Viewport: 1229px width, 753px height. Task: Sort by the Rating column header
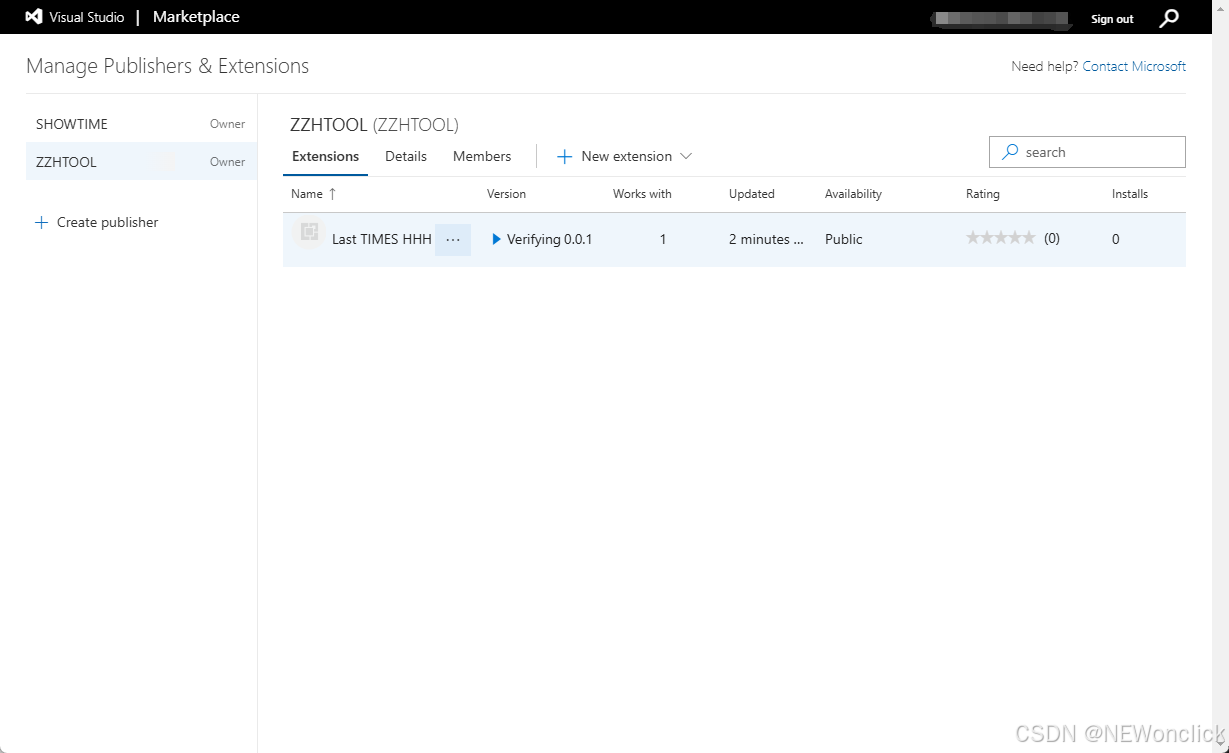[x=983, y=194]
